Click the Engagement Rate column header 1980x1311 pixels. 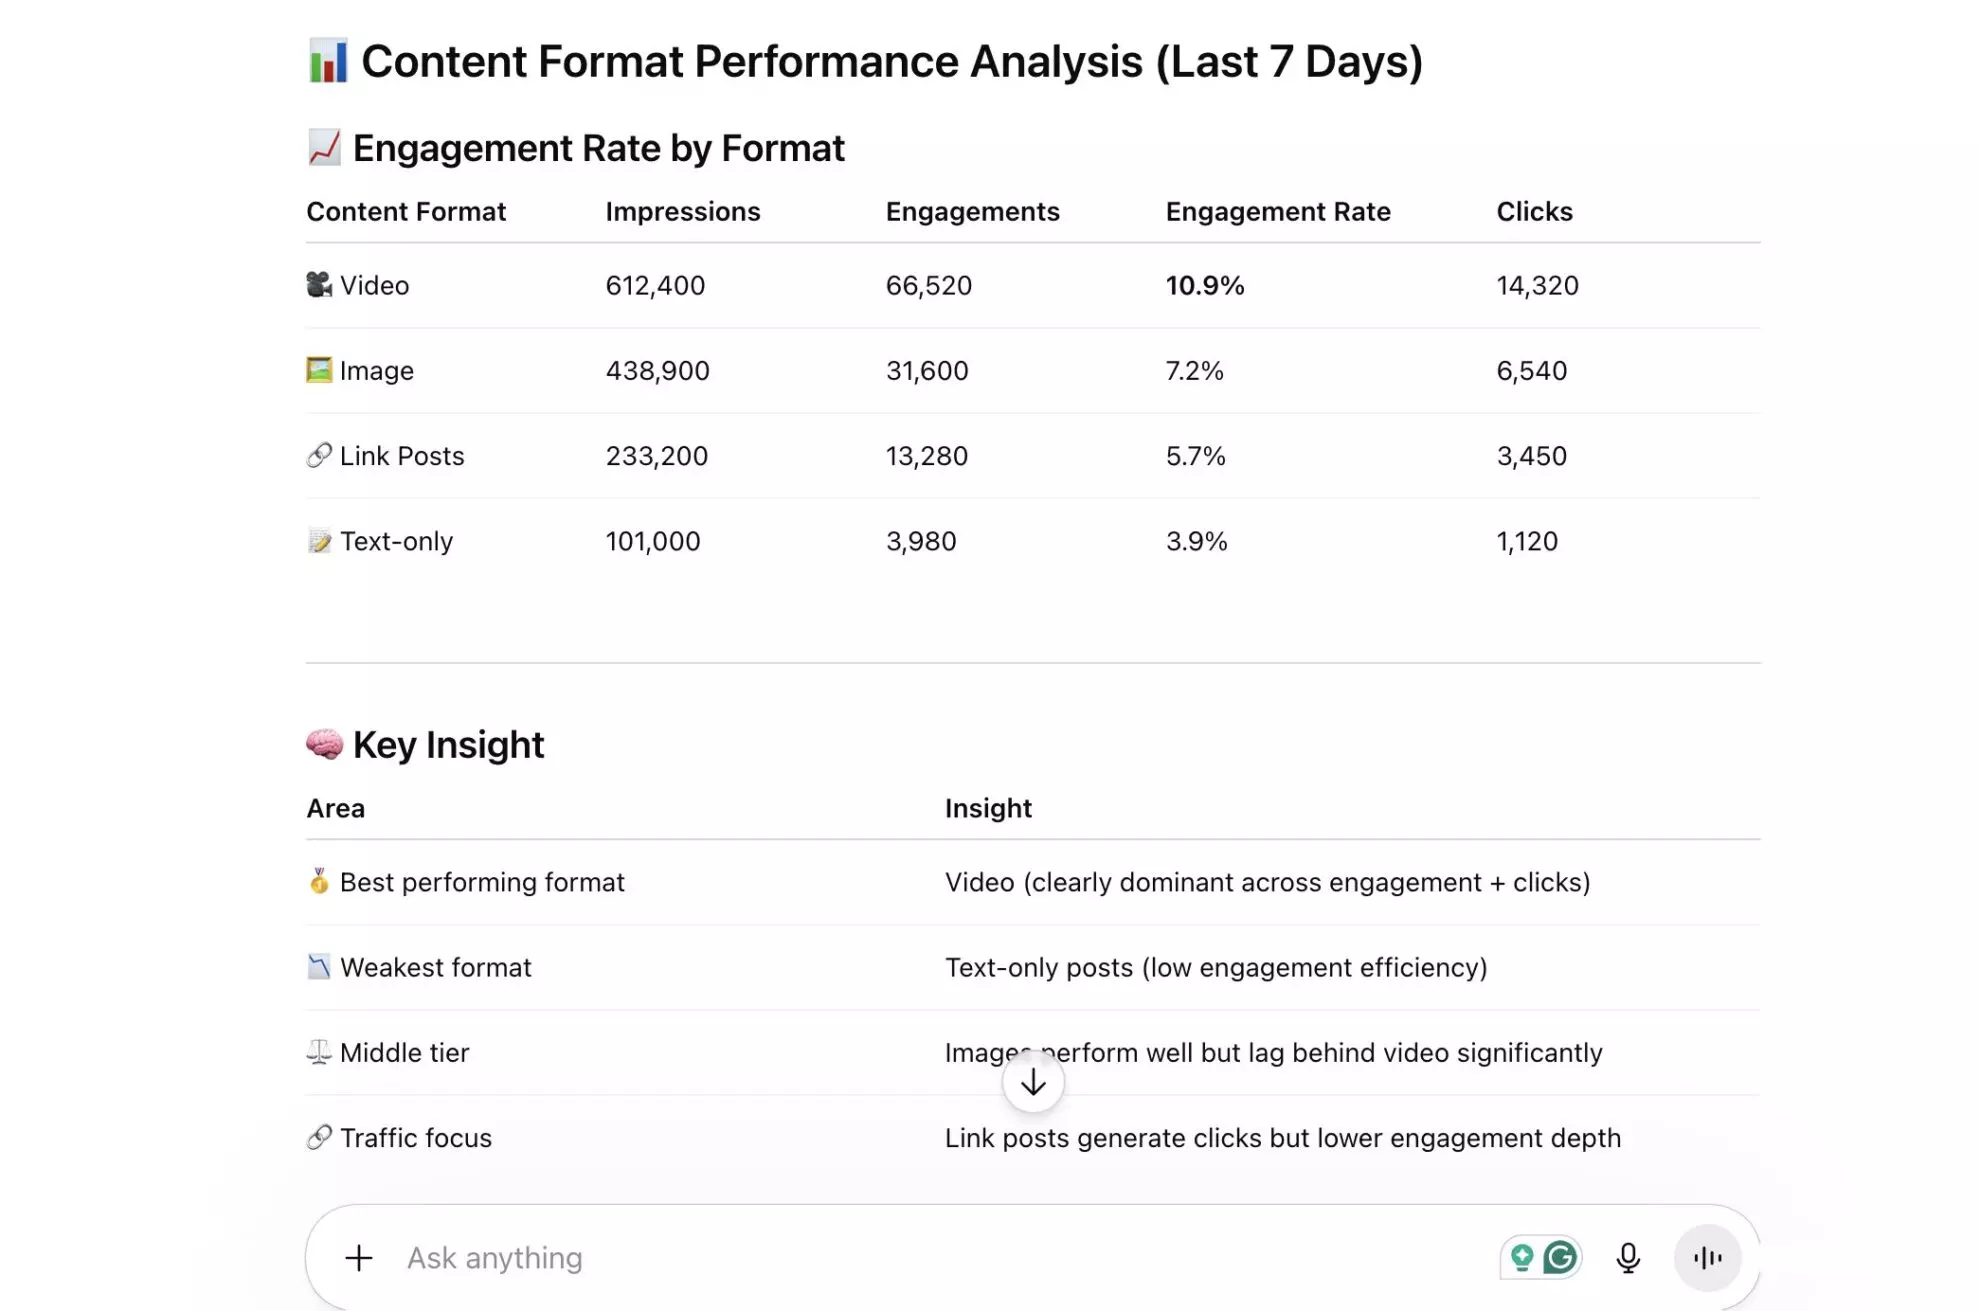(x=1278, y=211)
